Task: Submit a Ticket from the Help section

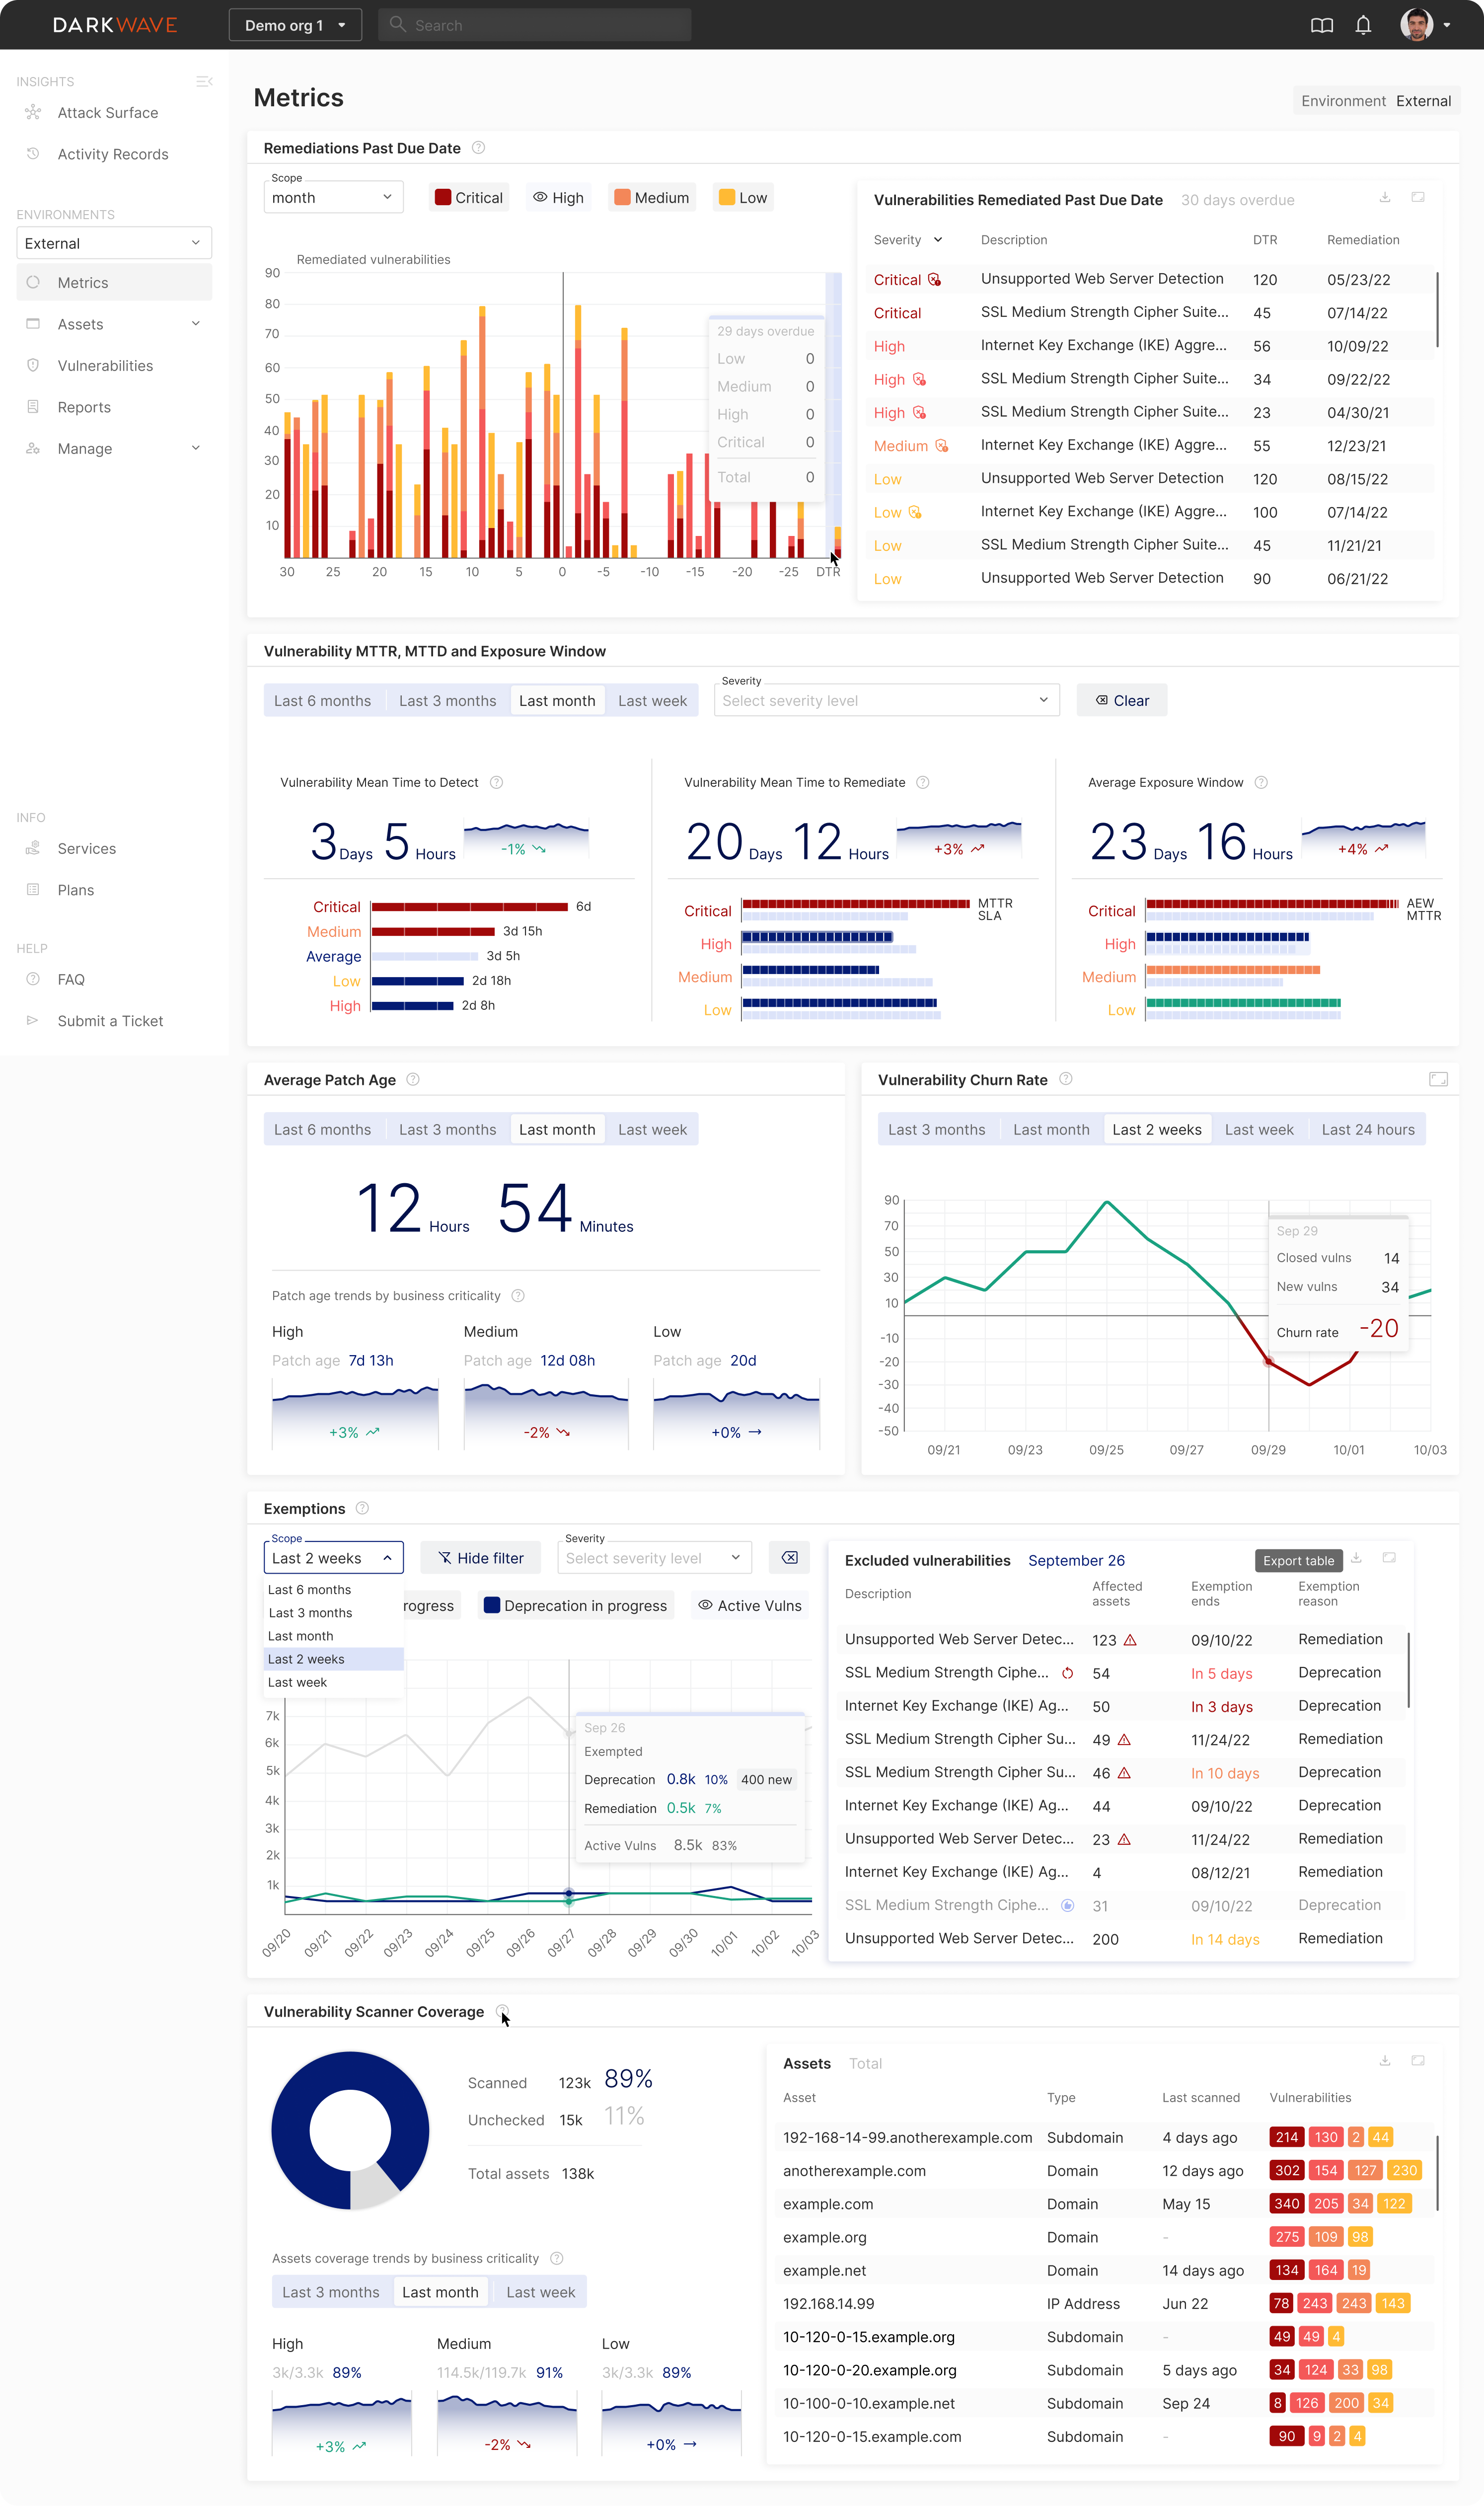Action: (110, 1020)
